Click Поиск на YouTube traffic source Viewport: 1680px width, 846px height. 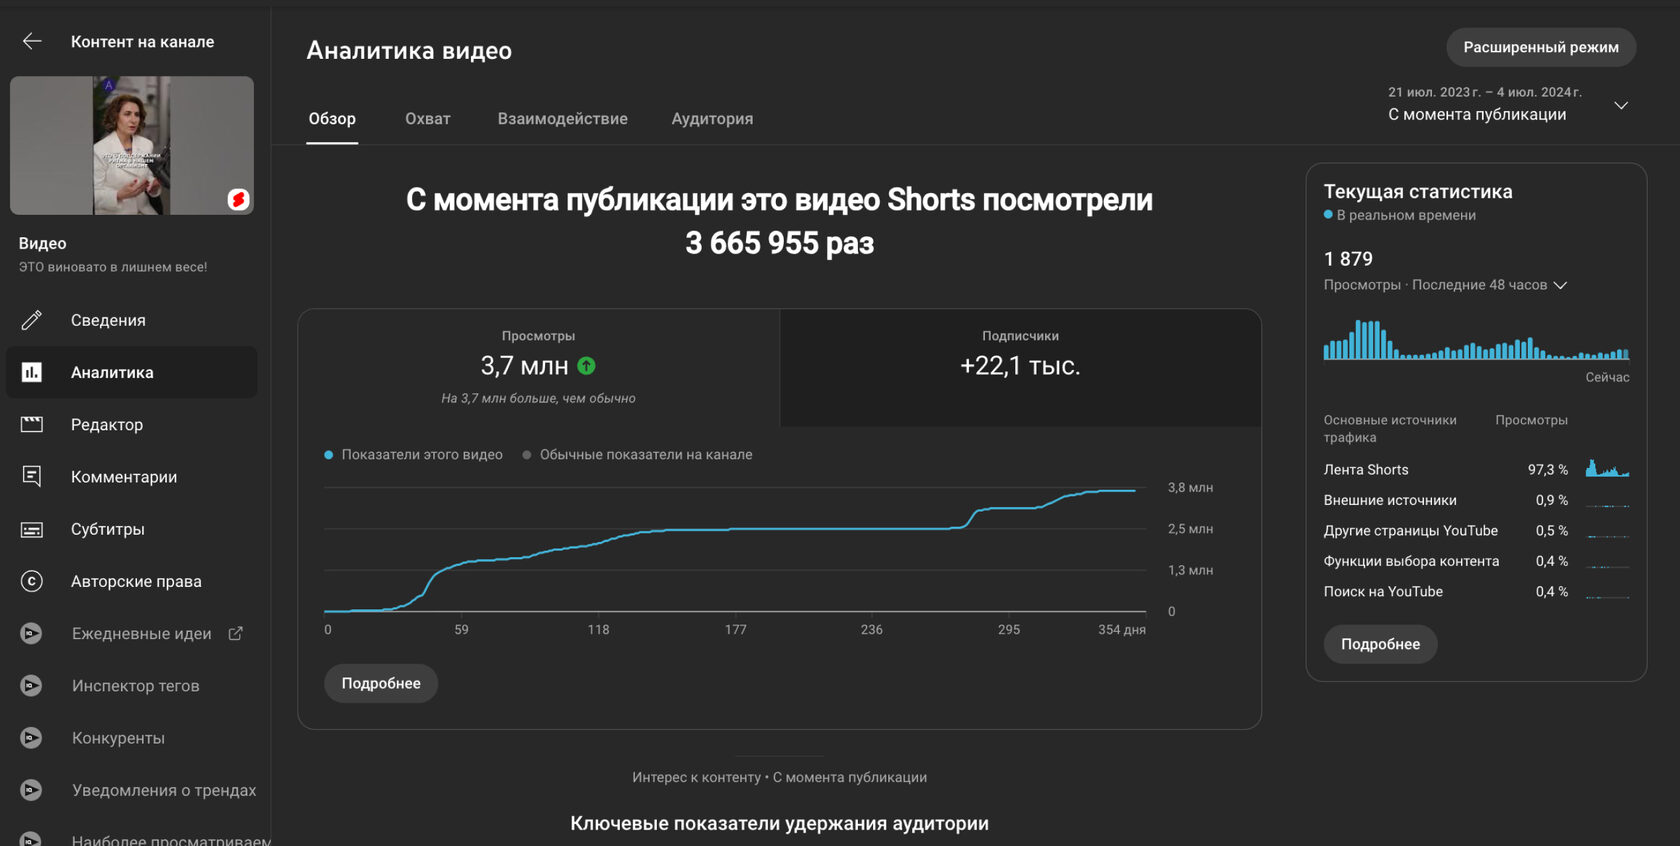point(1476,591)
